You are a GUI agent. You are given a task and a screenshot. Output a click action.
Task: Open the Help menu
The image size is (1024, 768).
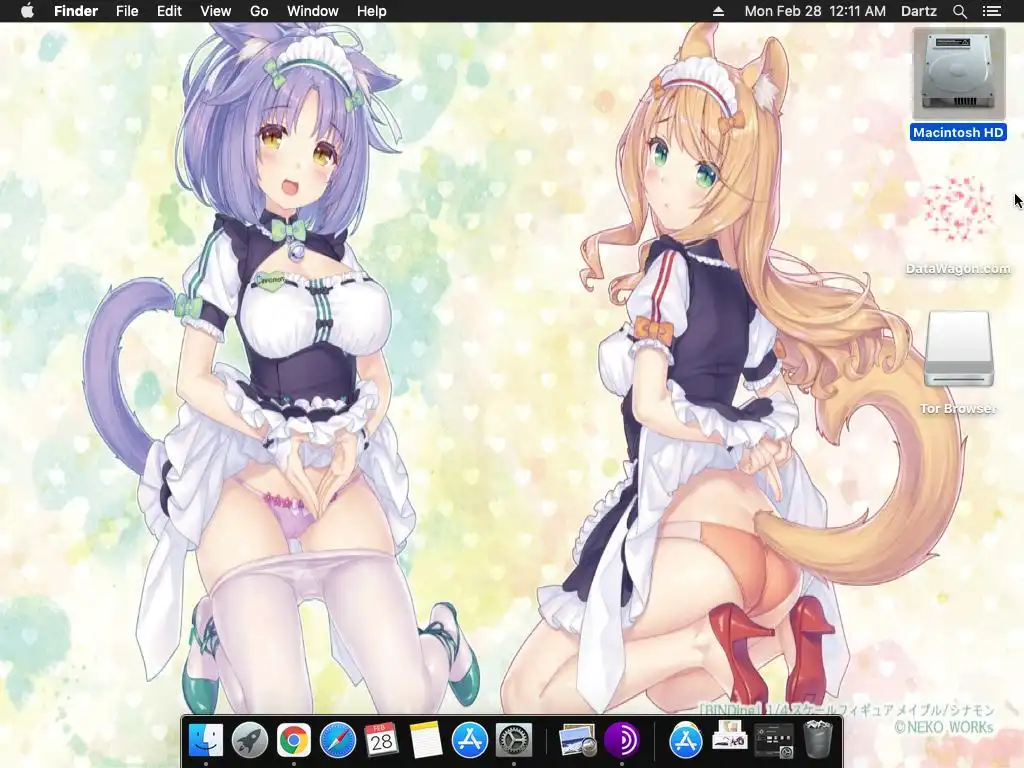pyautogui.click(x=372, y=11)
